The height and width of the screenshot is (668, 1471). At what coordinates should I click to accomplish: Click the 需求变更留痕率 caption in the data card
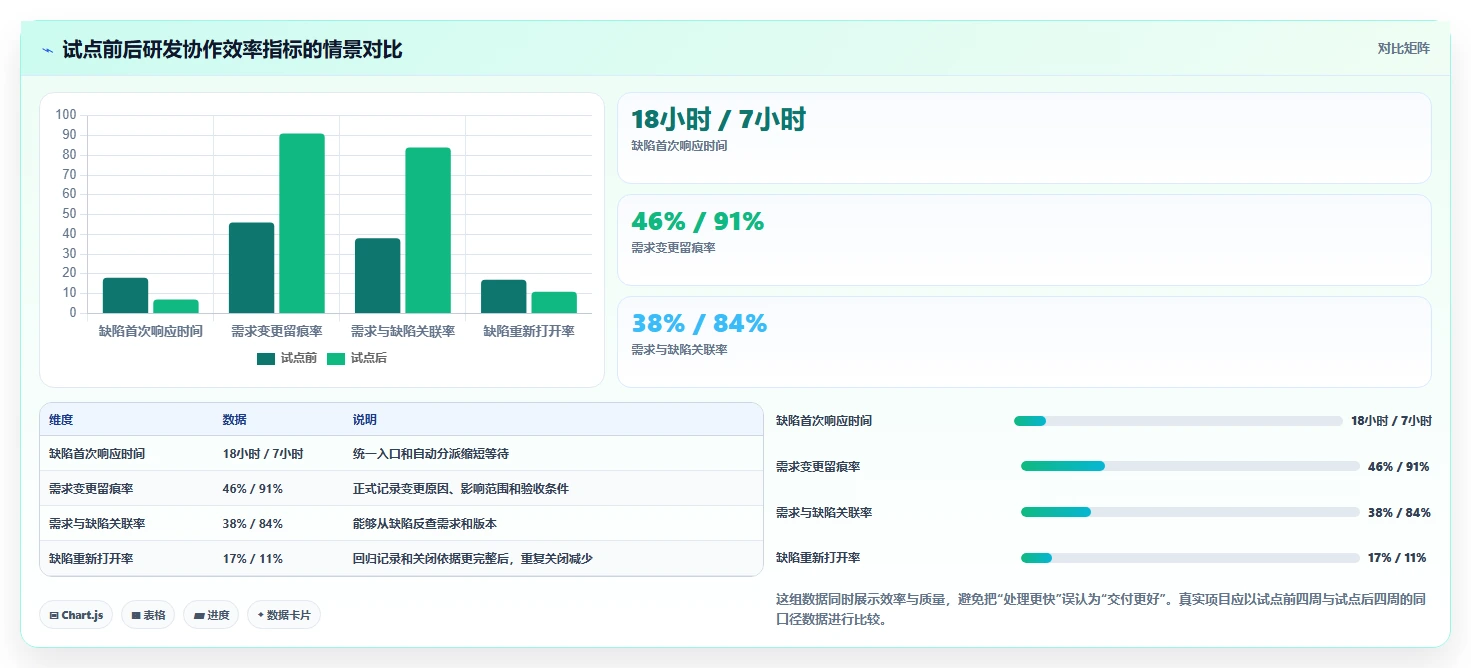(x=673, y=248)
